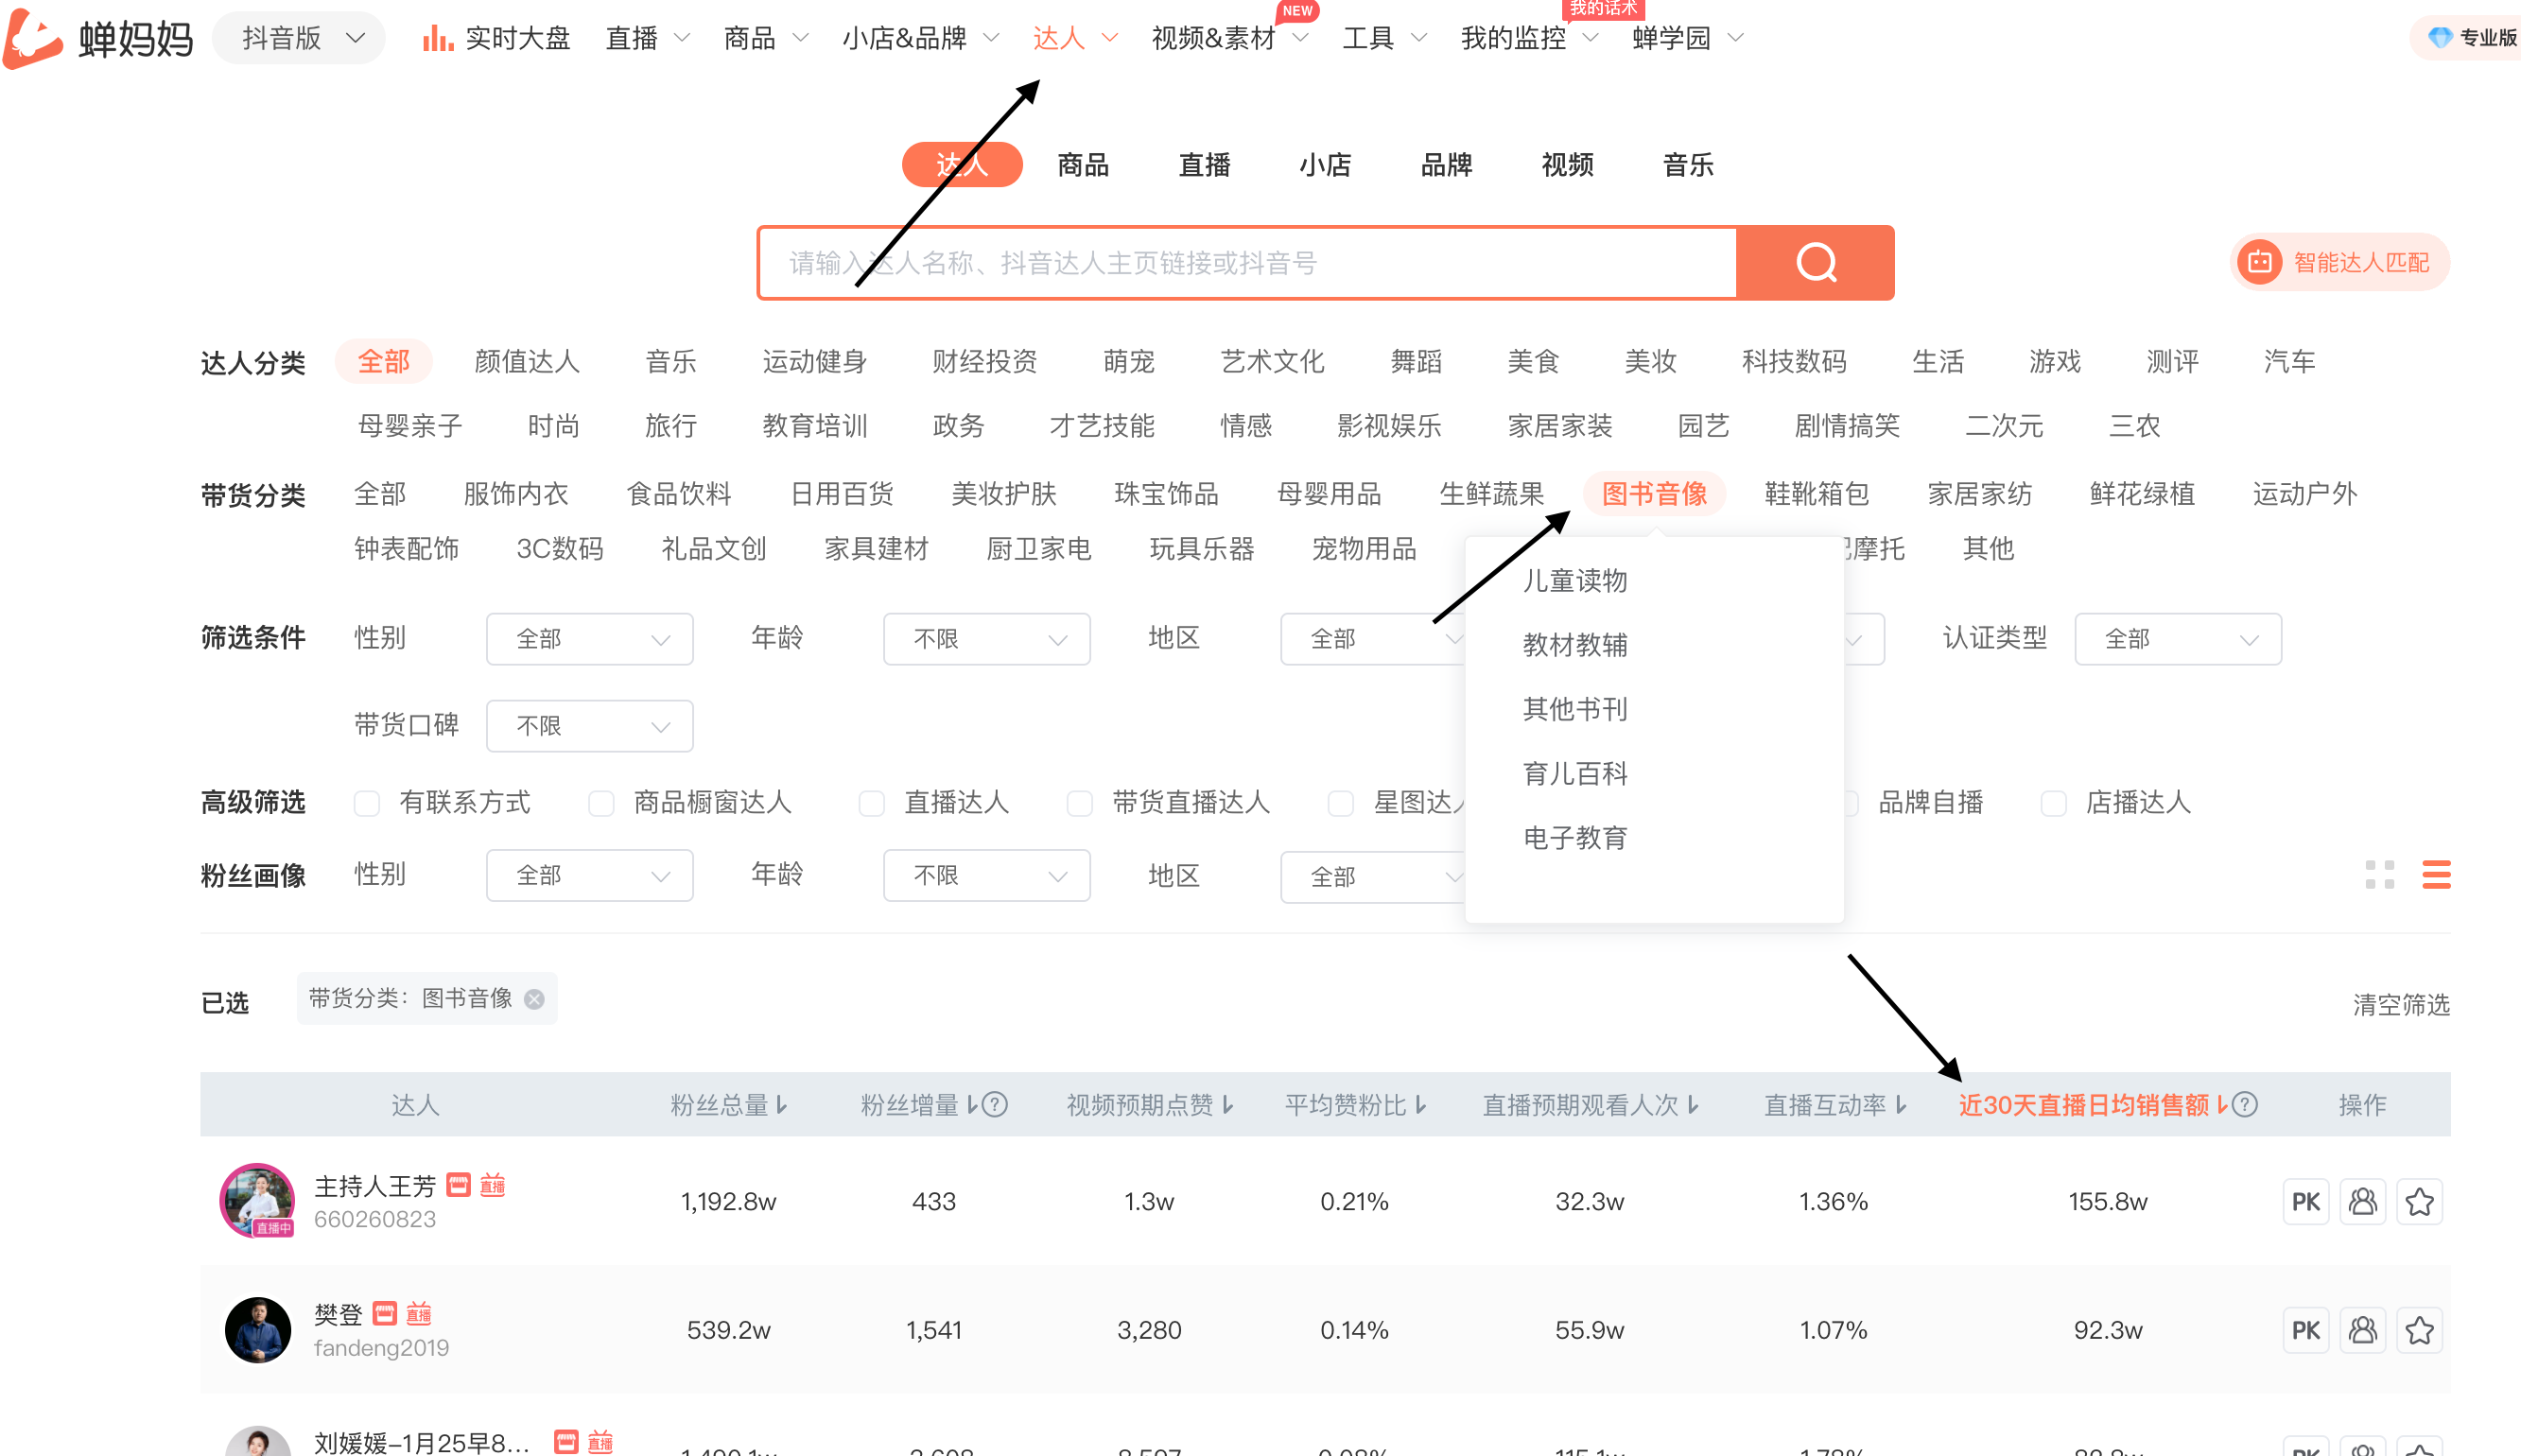The height and width of the screenshot is (1456, 2521).
Task: Open the 带货口碑 dropdown
Action: click(590, 726)
